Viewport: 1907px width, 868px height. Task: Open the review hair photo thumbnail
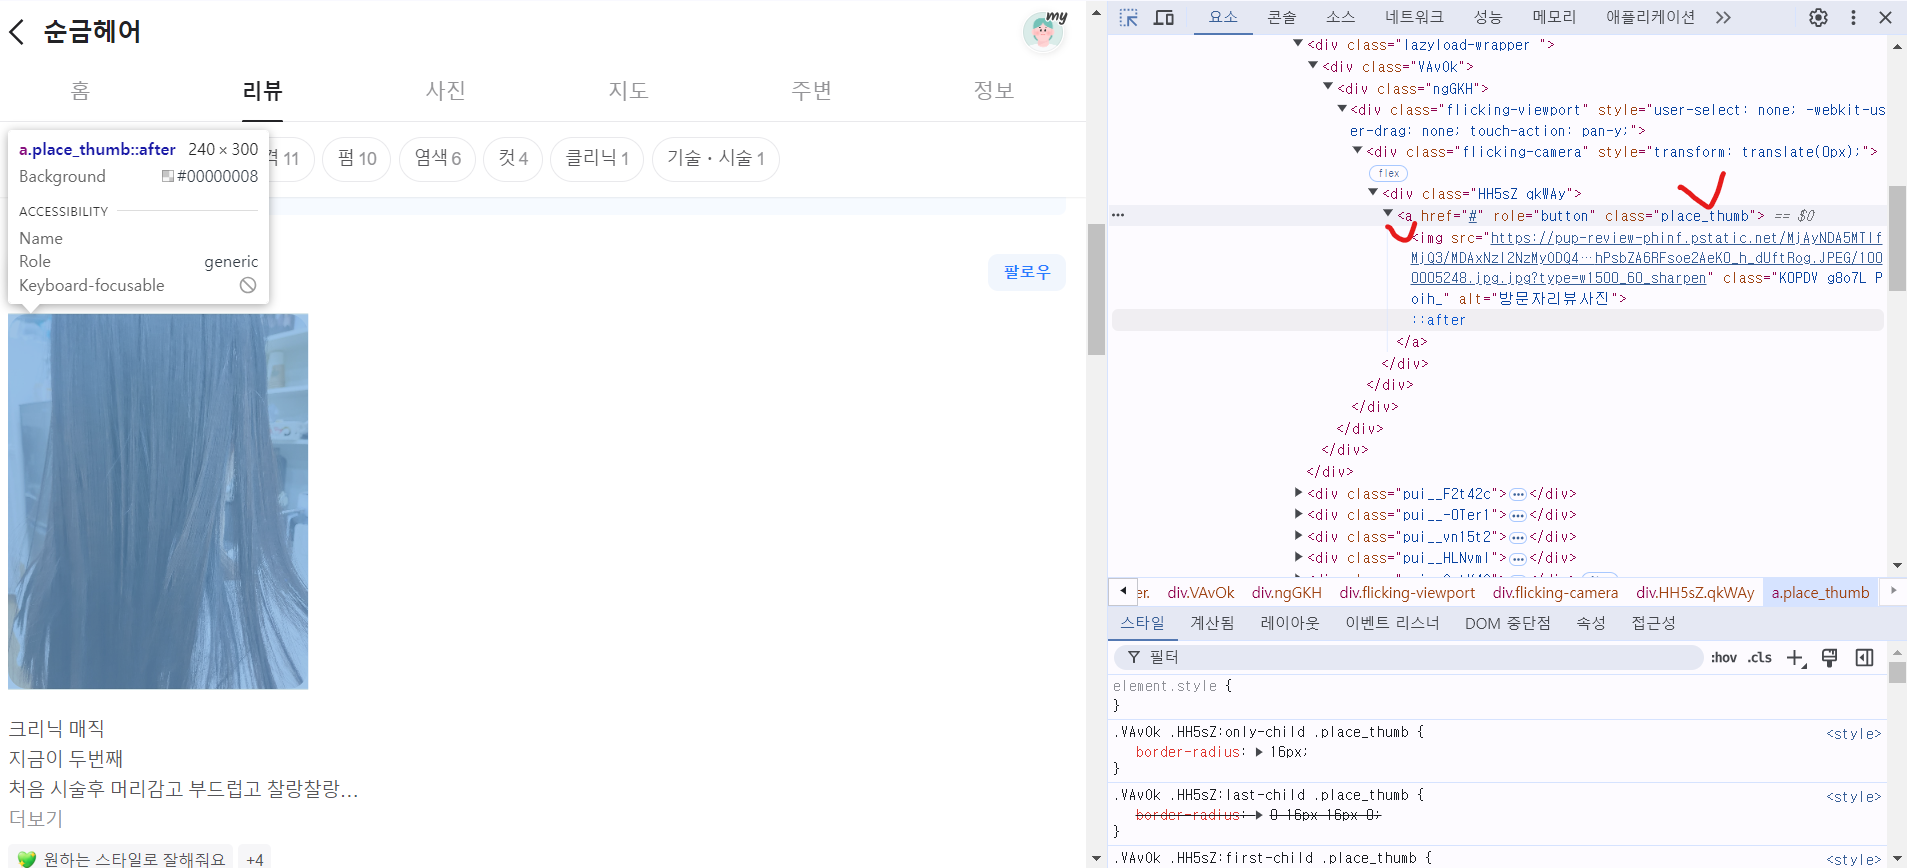[x=158, y=501]
